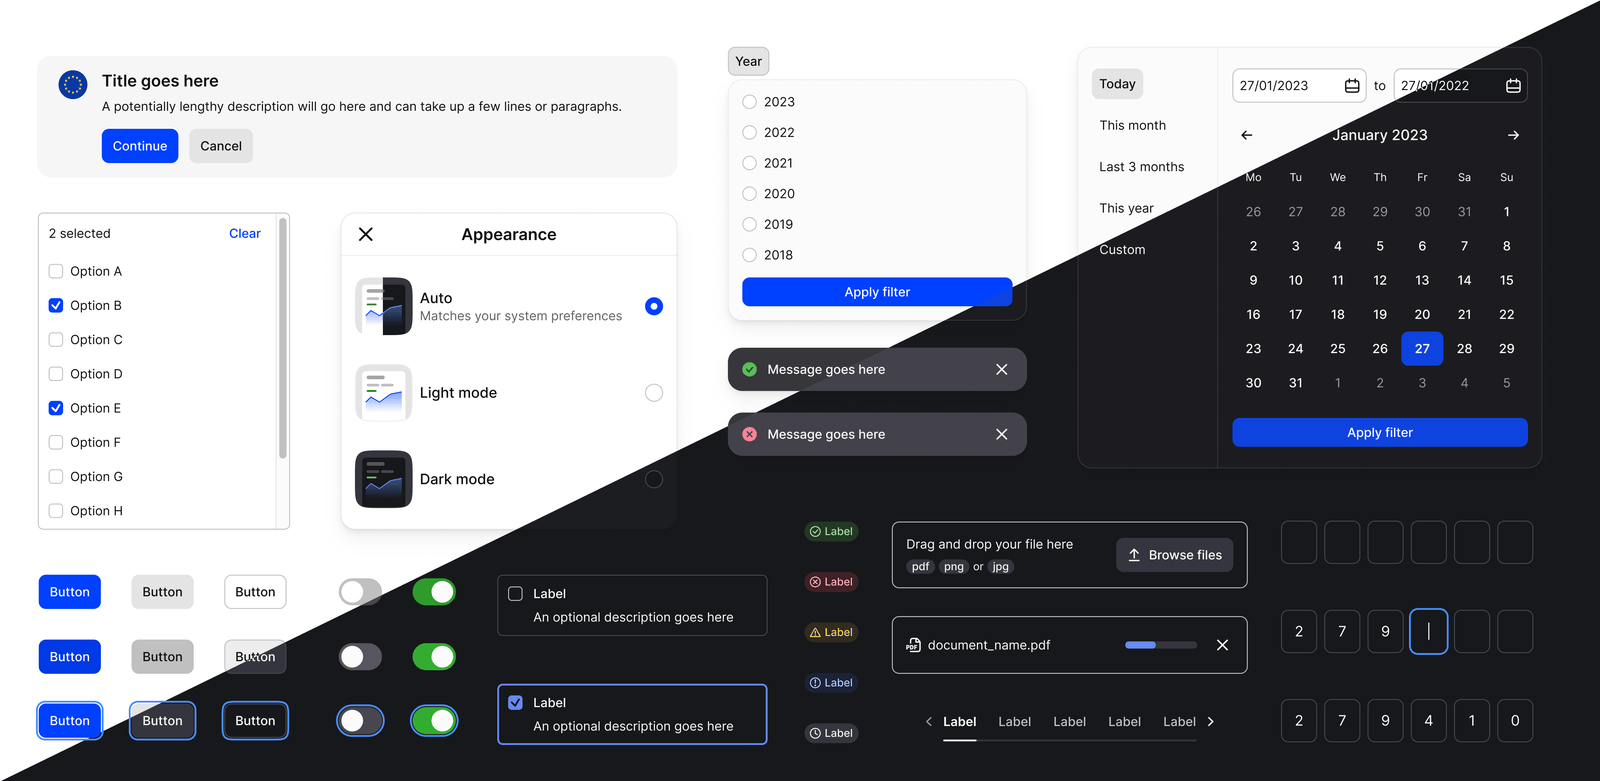Click the blue info Label badge
This screenshot has width=1600, height=781.
(831, 683)
